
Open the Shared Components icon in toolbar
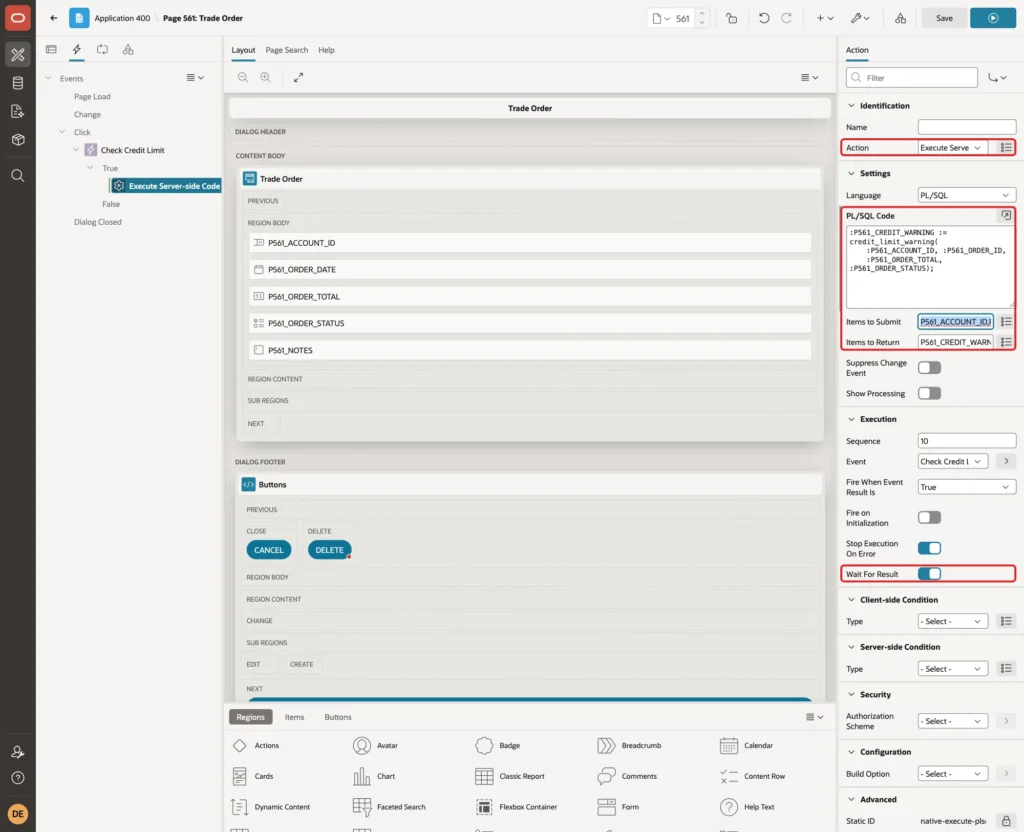point(901,18)
